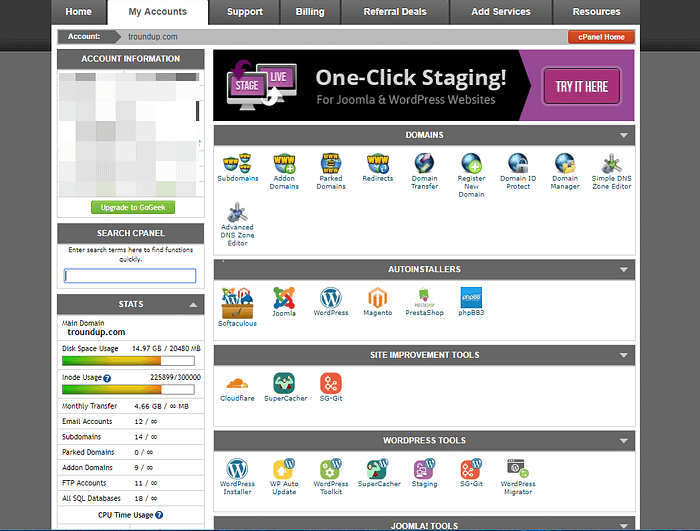Open Simple DNS Zone Editor
The height and width of the screenshot is (531, 700).
click(612, 171)
